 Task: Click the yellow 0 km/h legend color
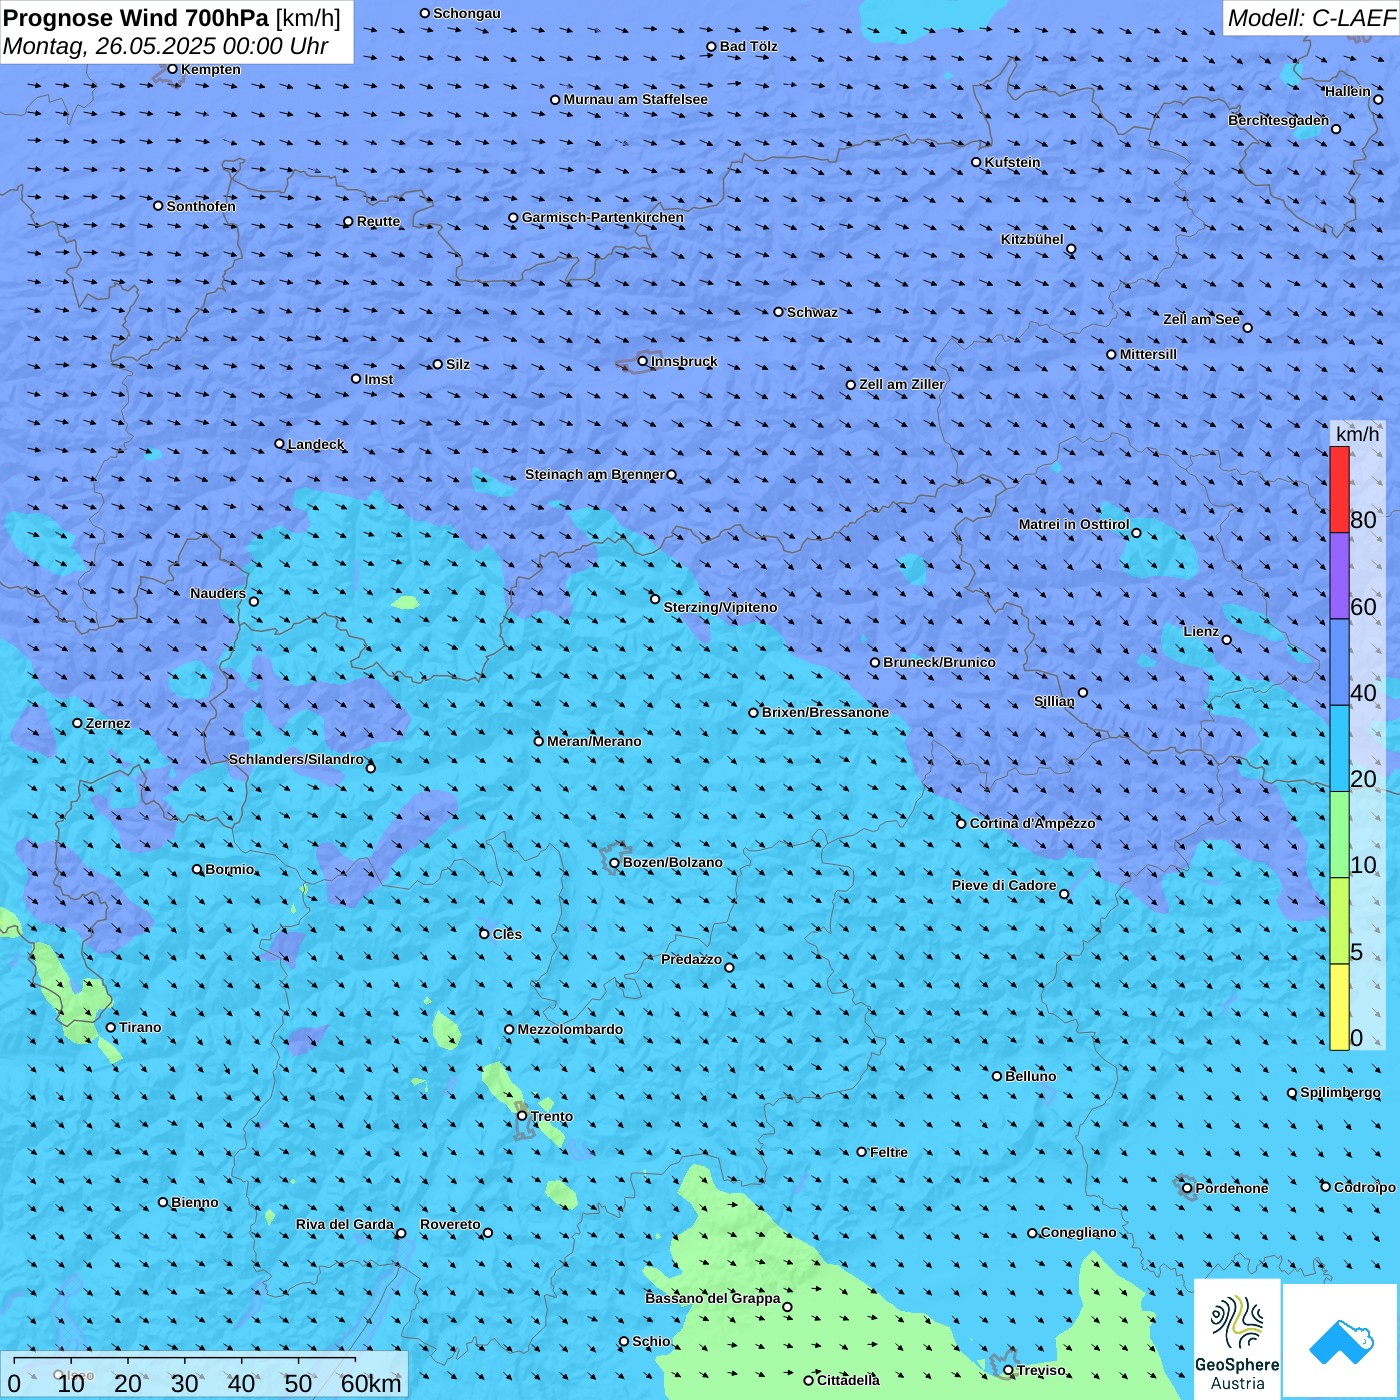[1339, 1007]
